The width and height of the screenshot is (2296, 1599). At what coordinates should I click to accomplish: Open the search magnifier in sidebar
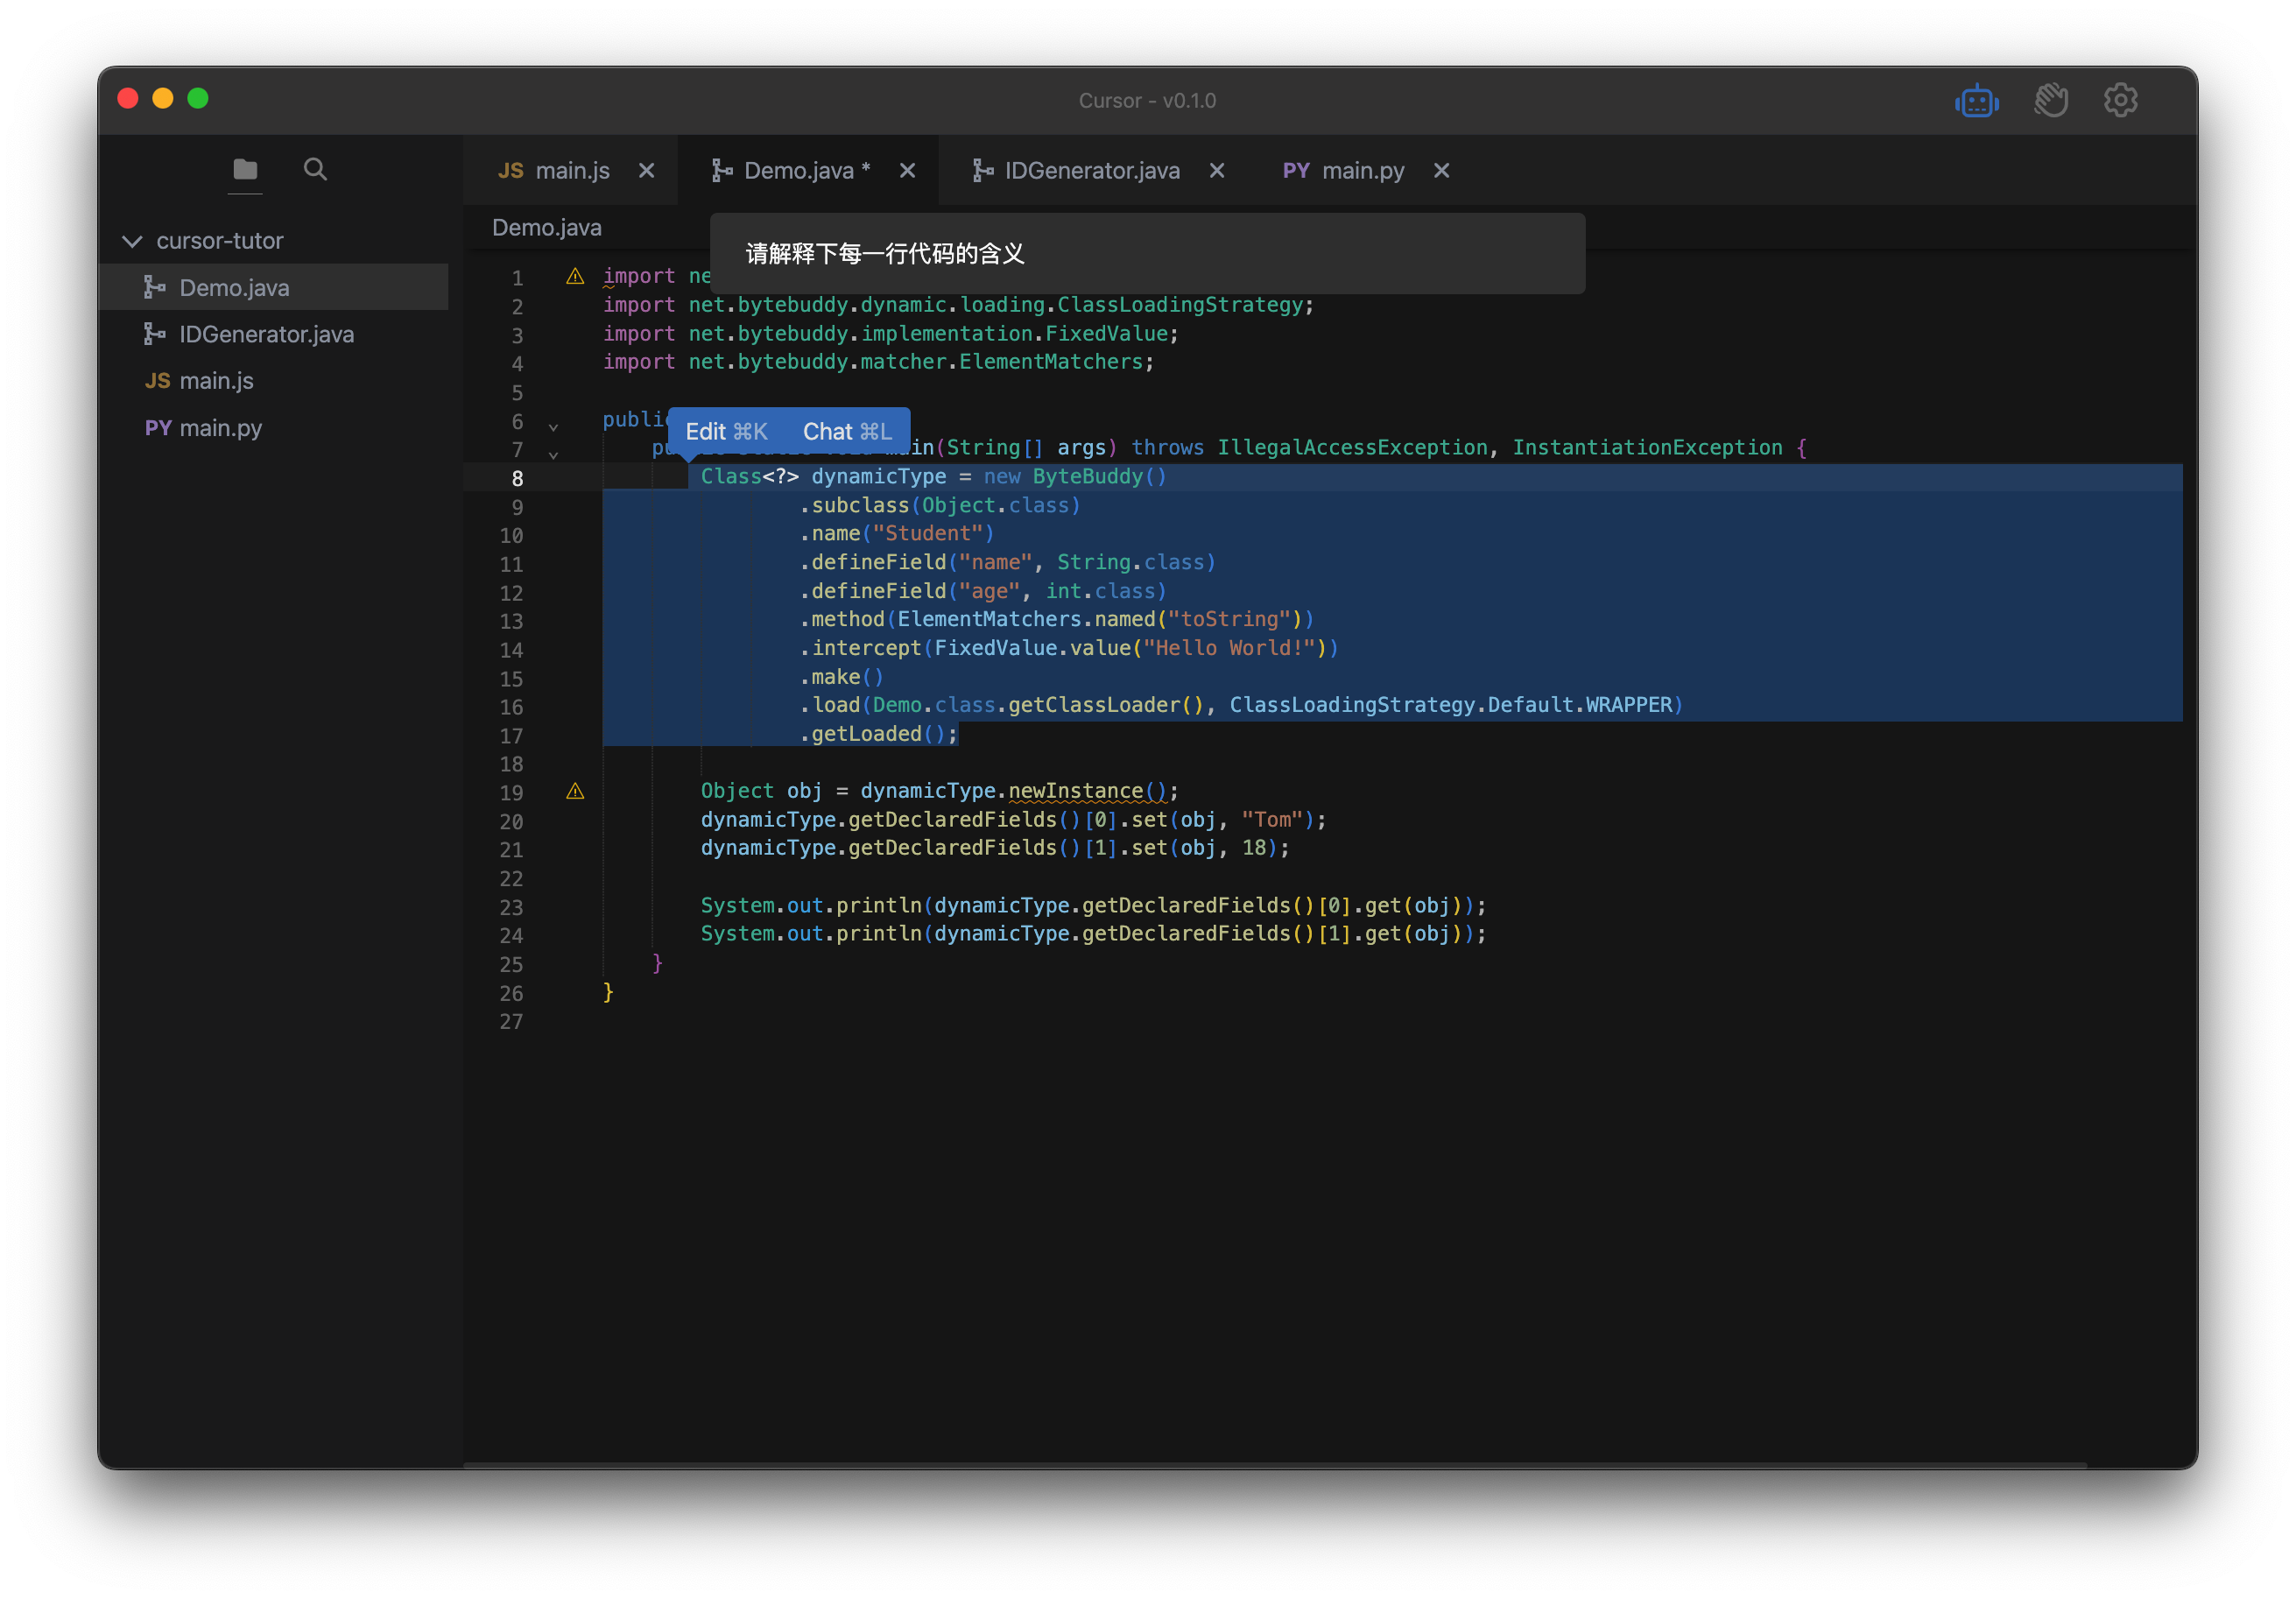tap(315, 169)
